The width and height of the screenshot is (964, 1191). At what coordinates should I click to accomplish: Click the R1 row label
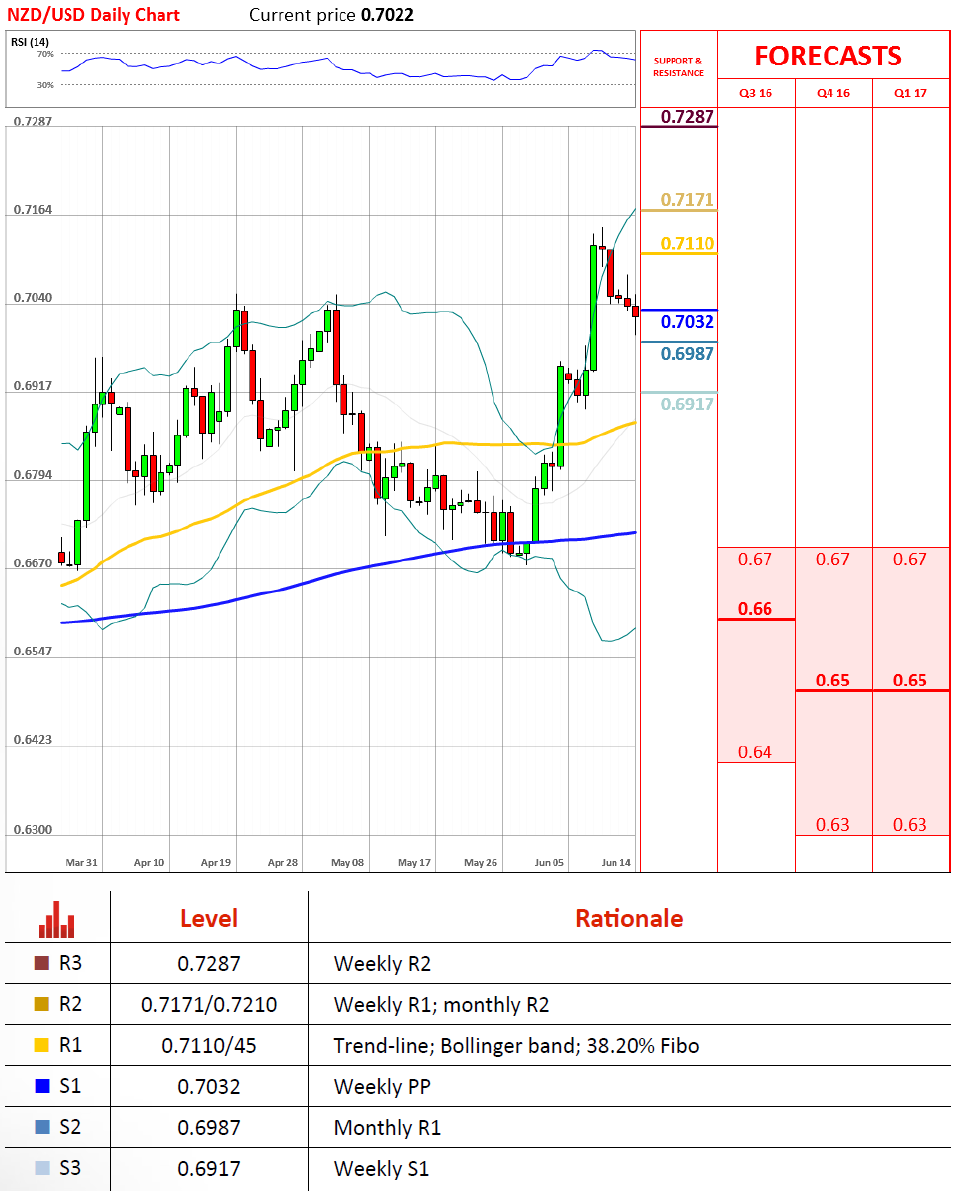70,1045
